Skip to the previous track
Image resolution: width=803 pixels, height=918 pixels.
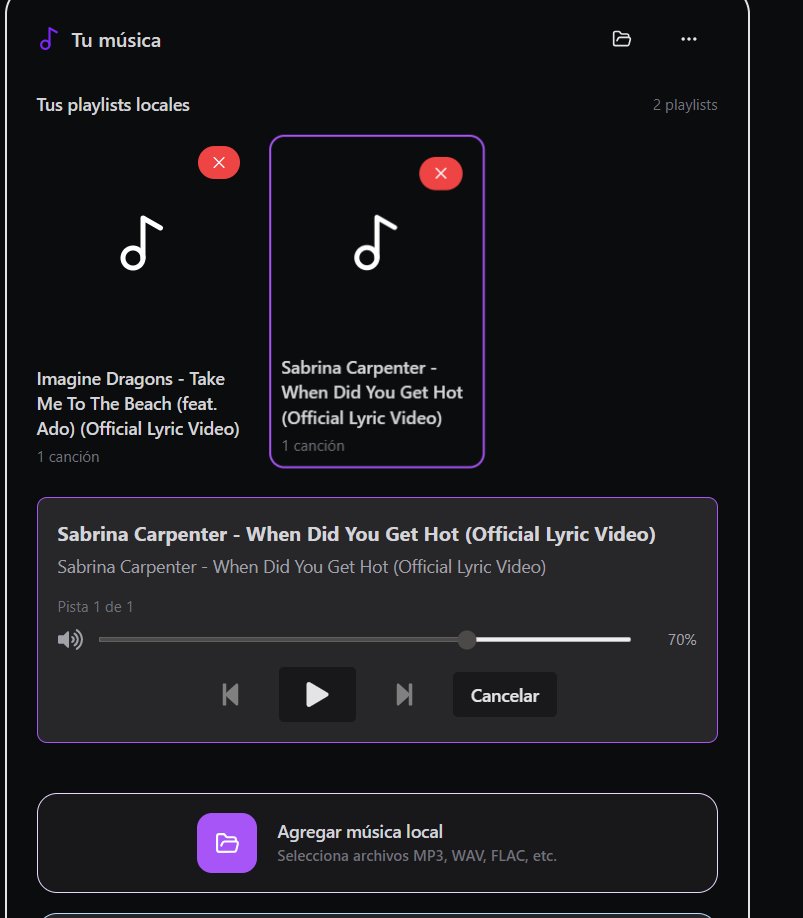231,695
